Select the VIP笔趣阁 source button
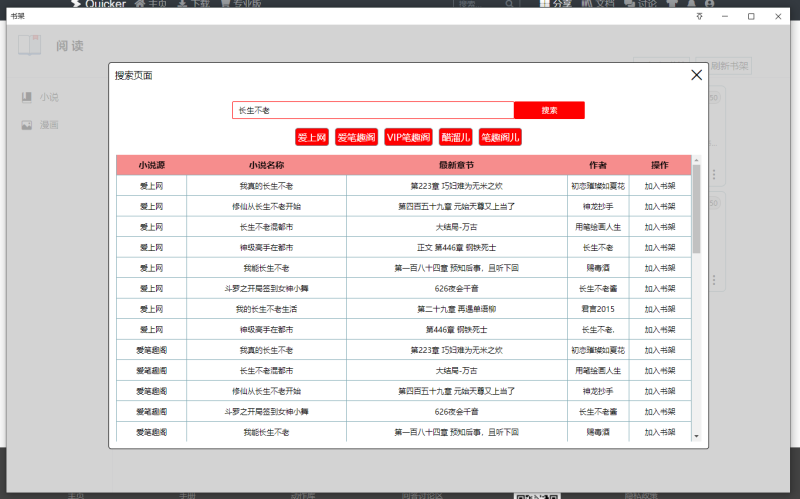This screenshot has height=499, width=800. point(408,137)
